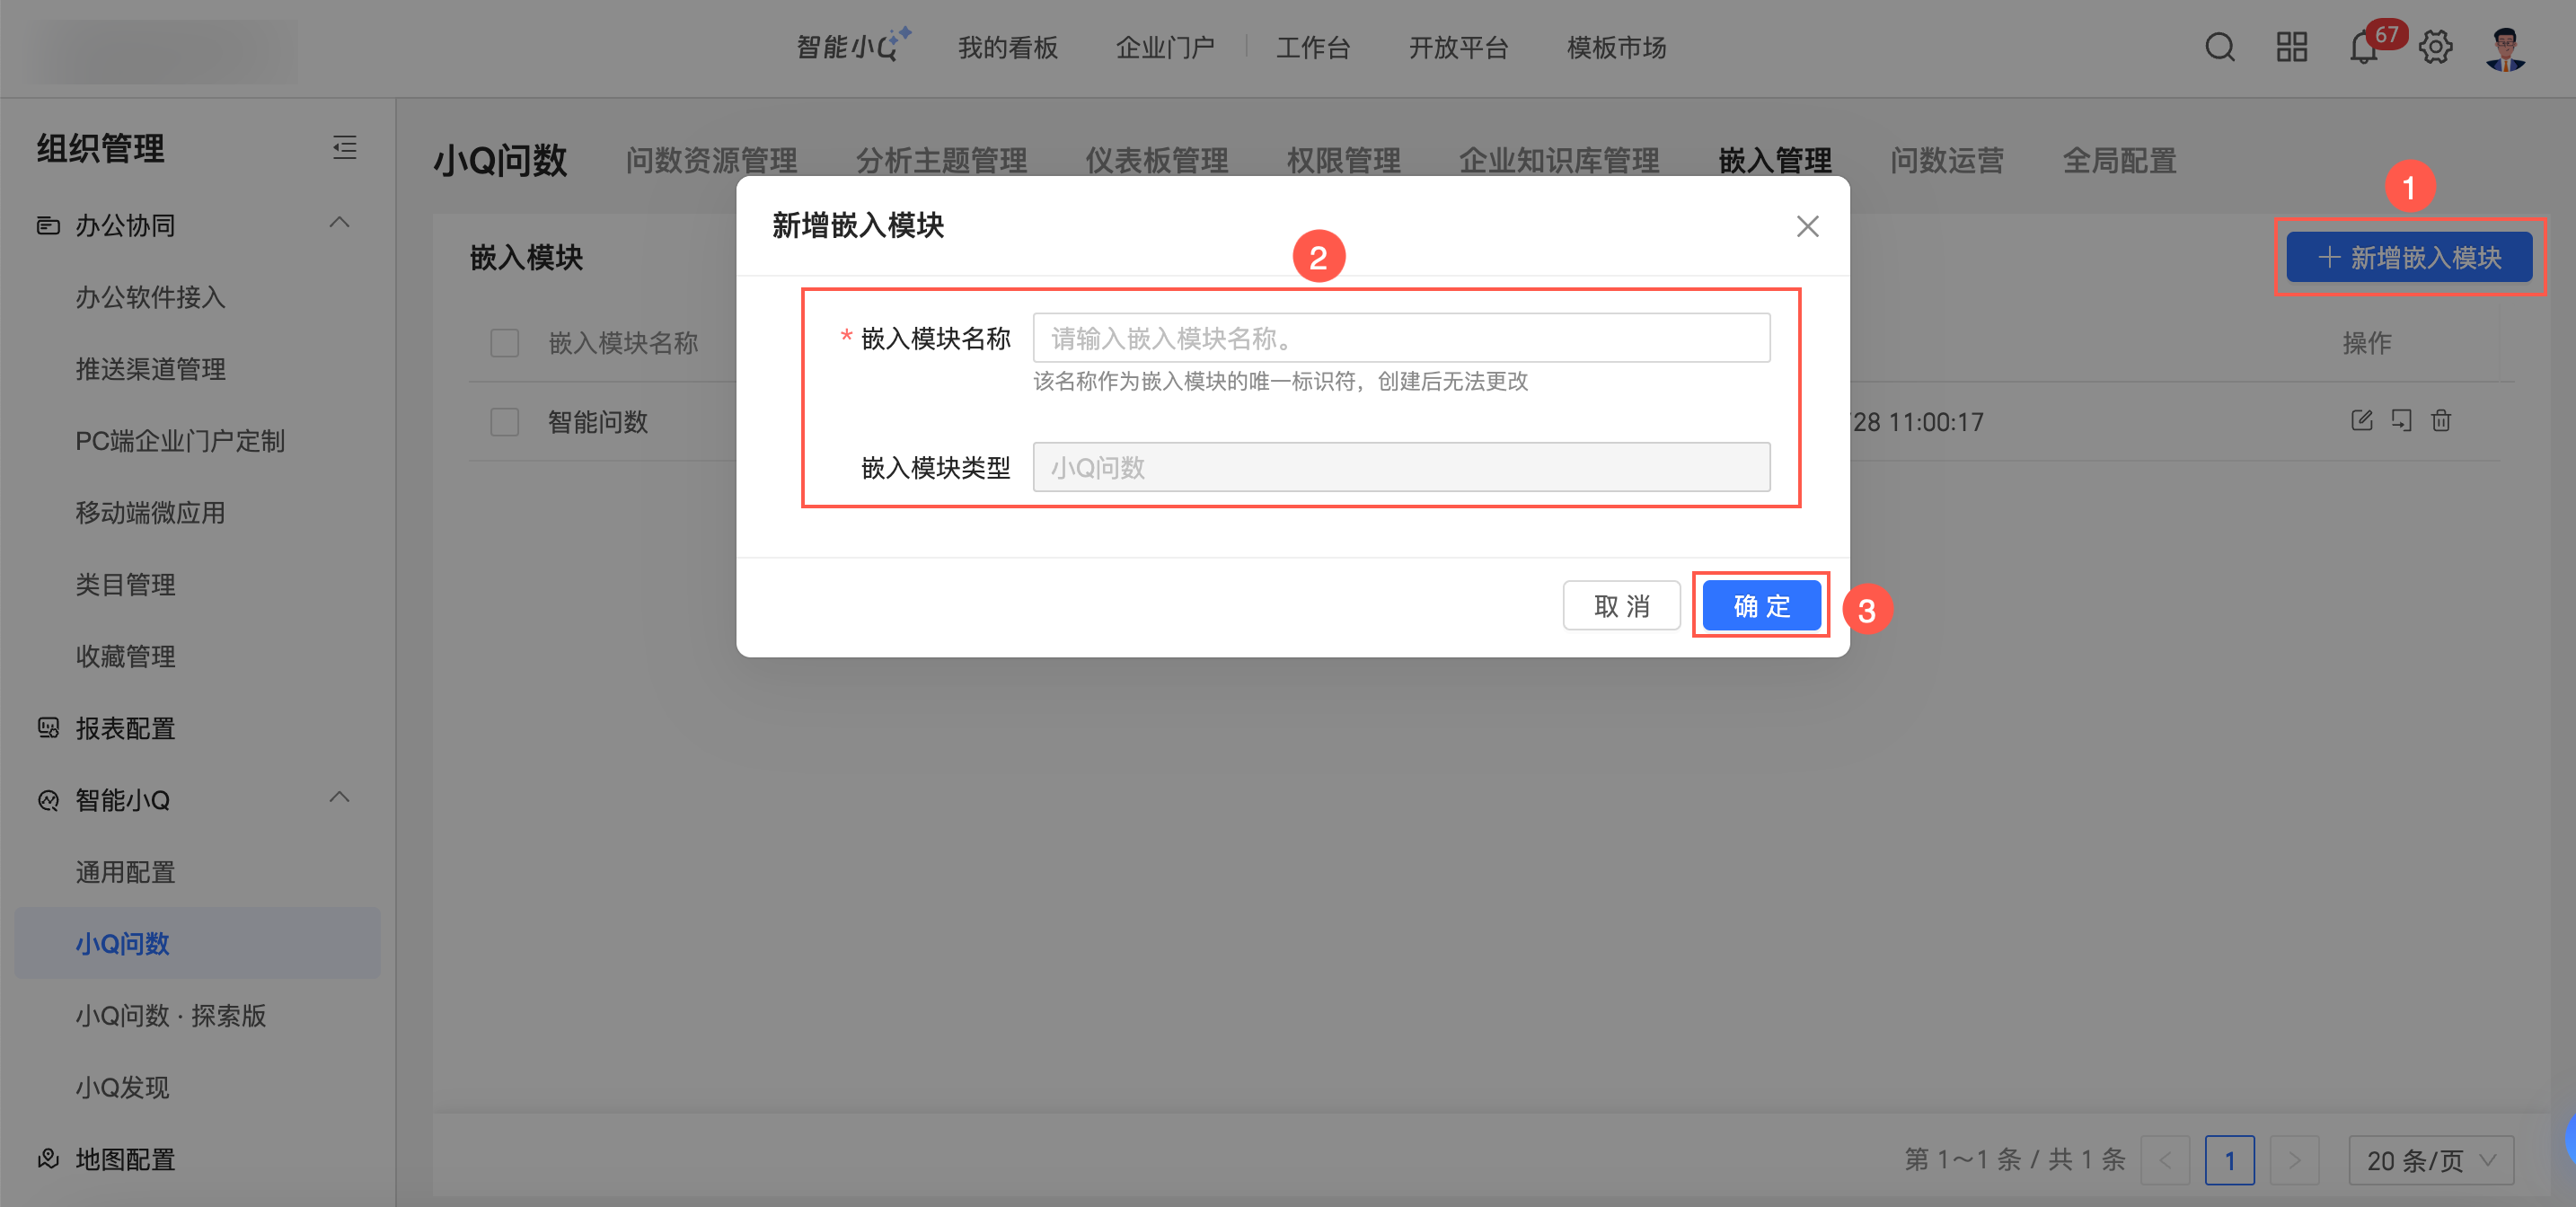Click the 智能问数 module name cell
The width and height of the screenshot is (2576, 1207).
tap(597, 422)
